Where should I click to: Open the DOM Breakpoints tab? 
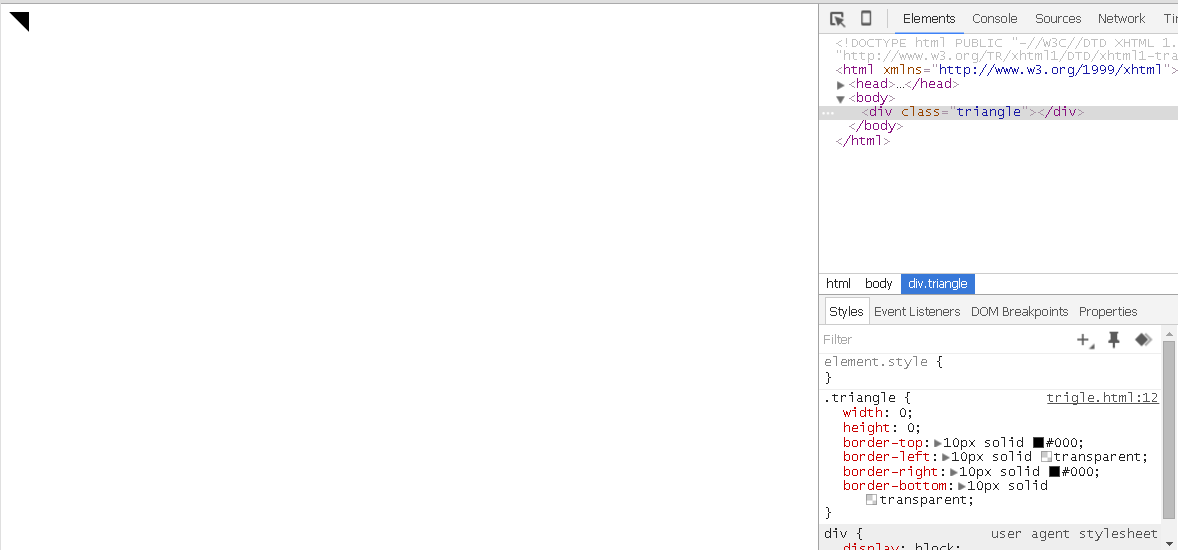point(1019,311)
